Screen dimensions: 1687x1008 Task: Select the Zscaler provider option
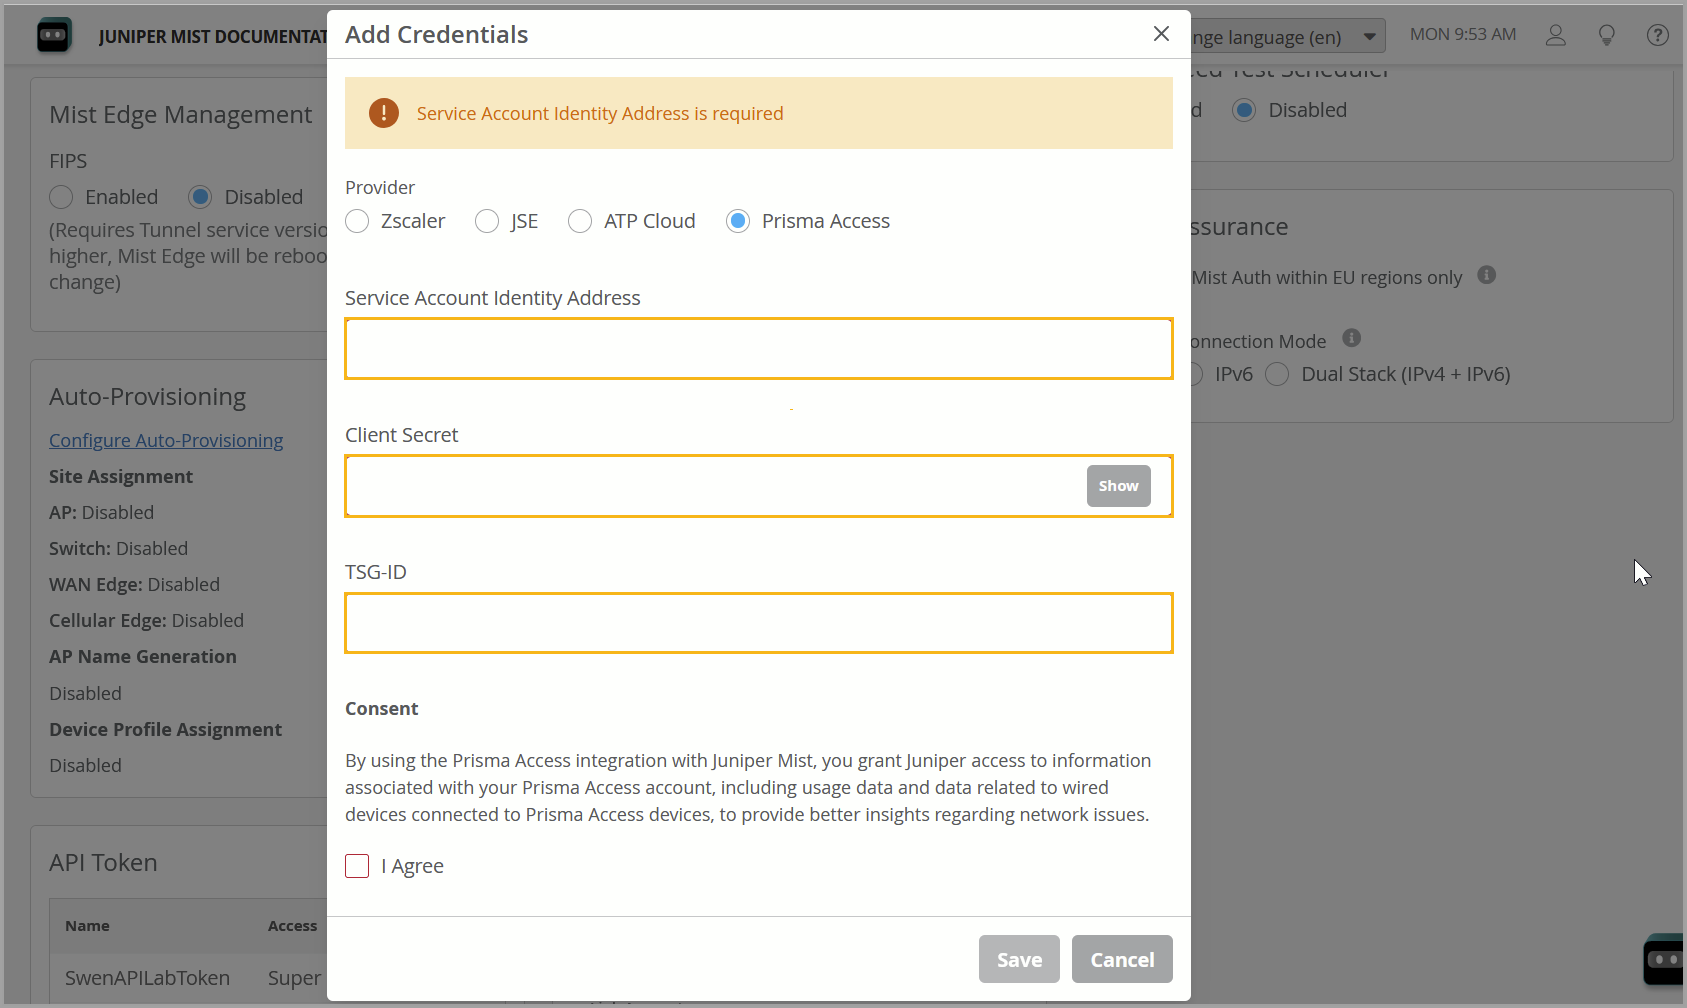tap(358, 221)
